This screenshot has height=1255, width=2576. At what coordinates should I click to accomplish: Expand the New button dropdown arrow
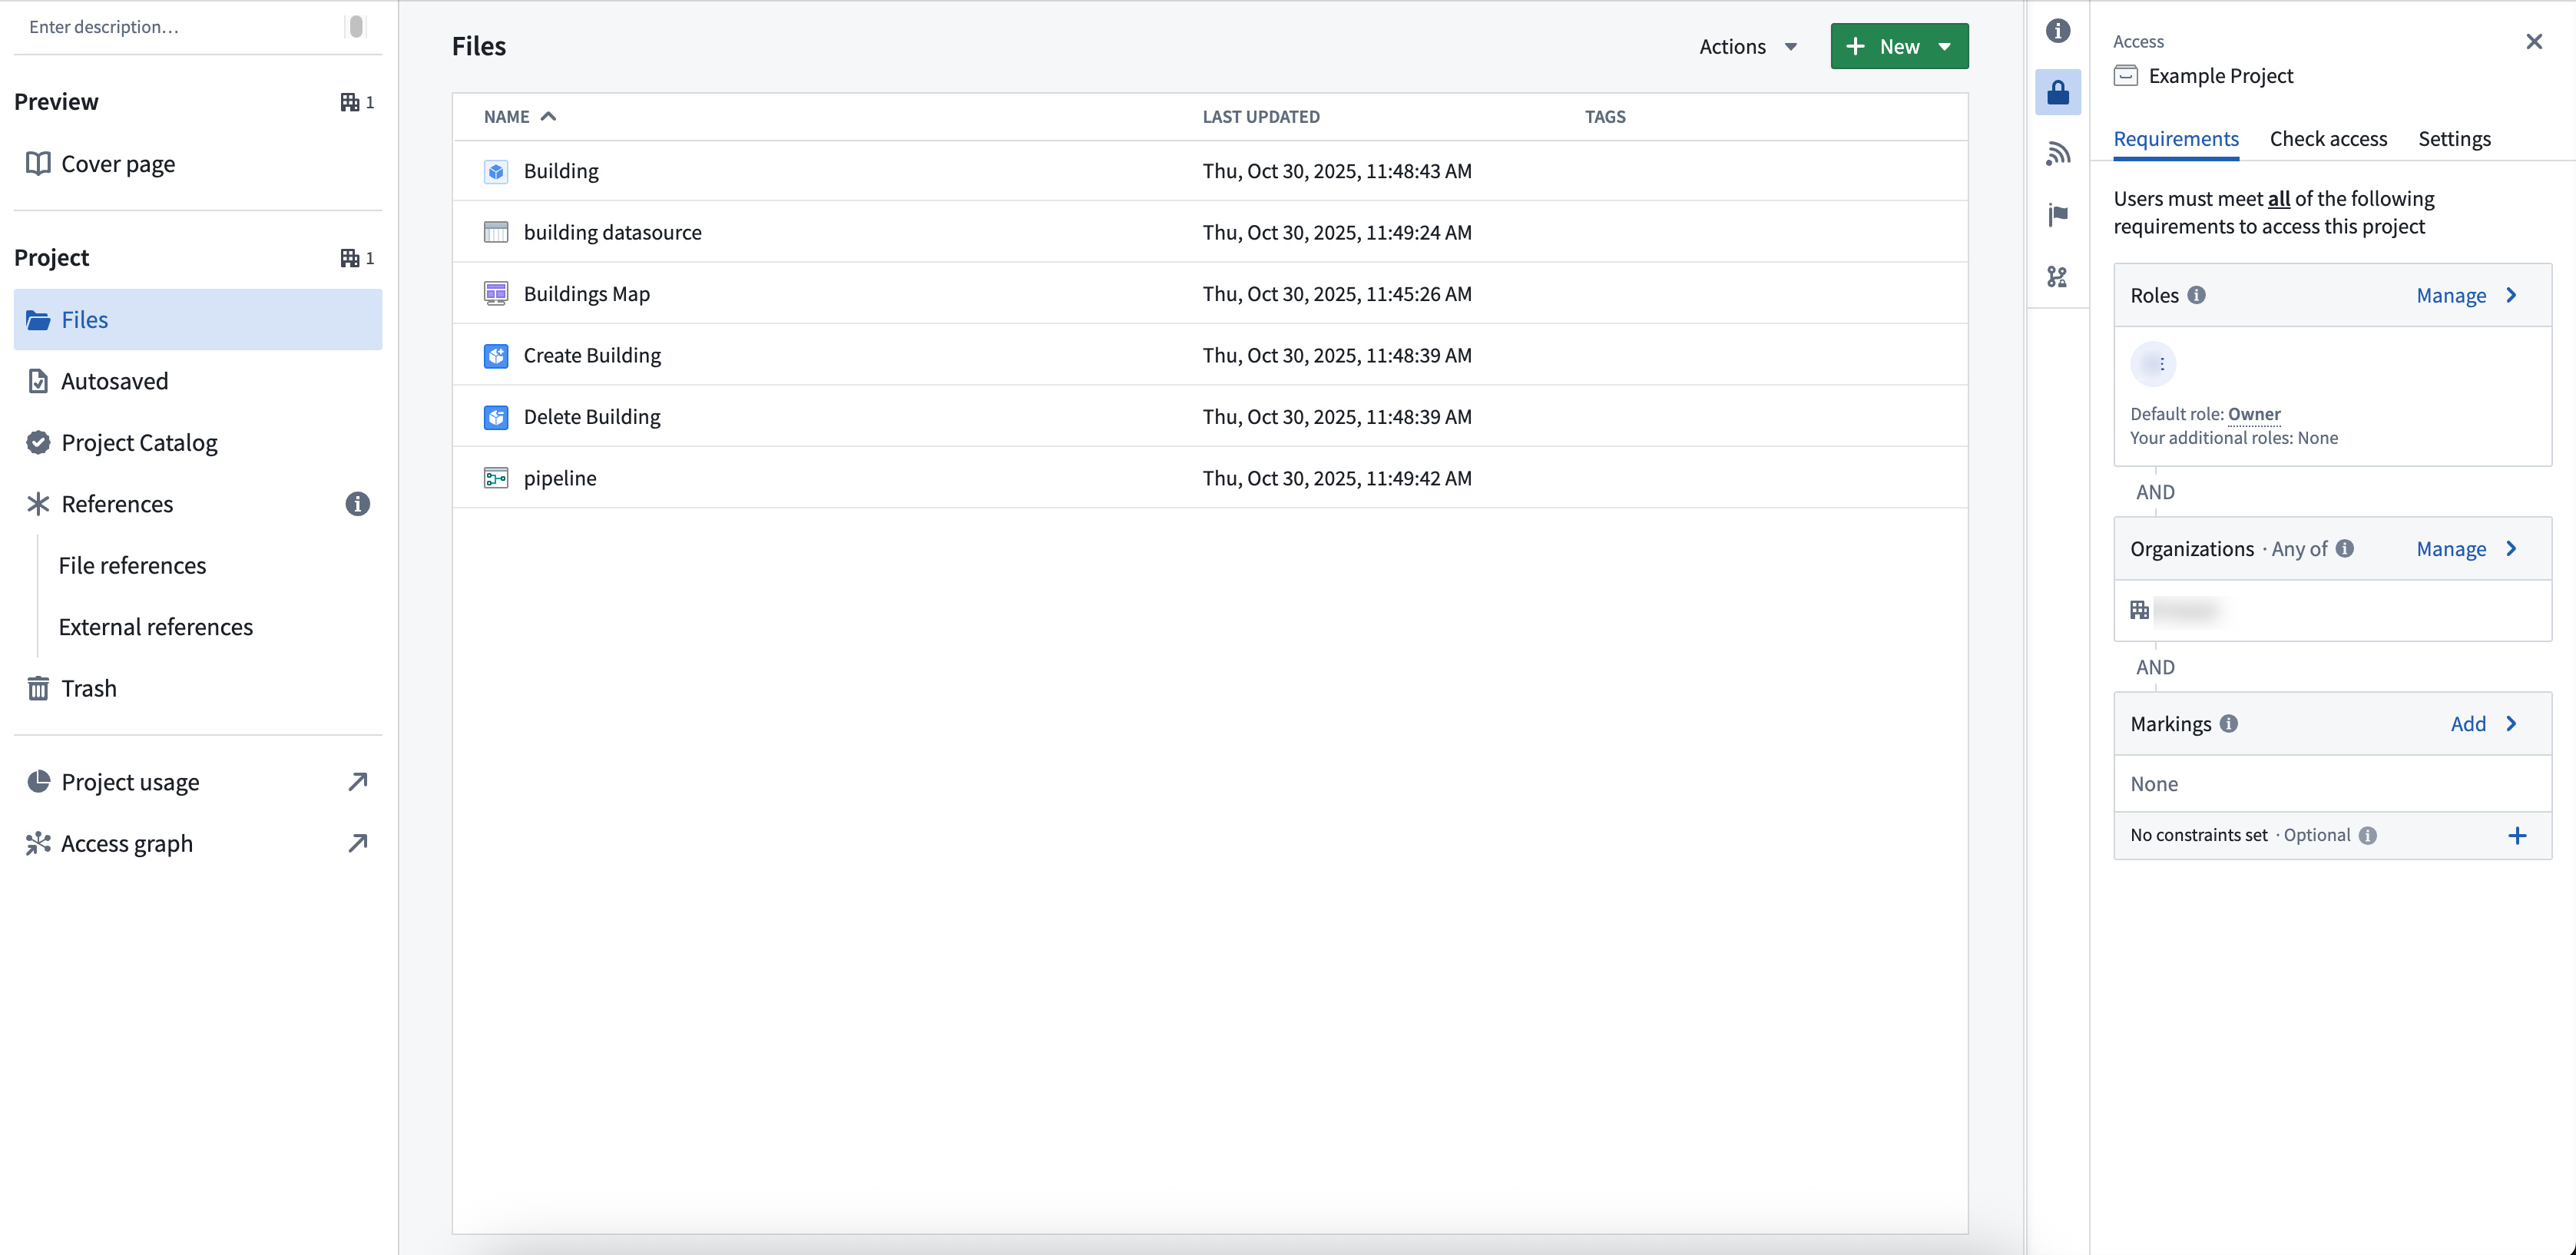tap(1945, 45)
